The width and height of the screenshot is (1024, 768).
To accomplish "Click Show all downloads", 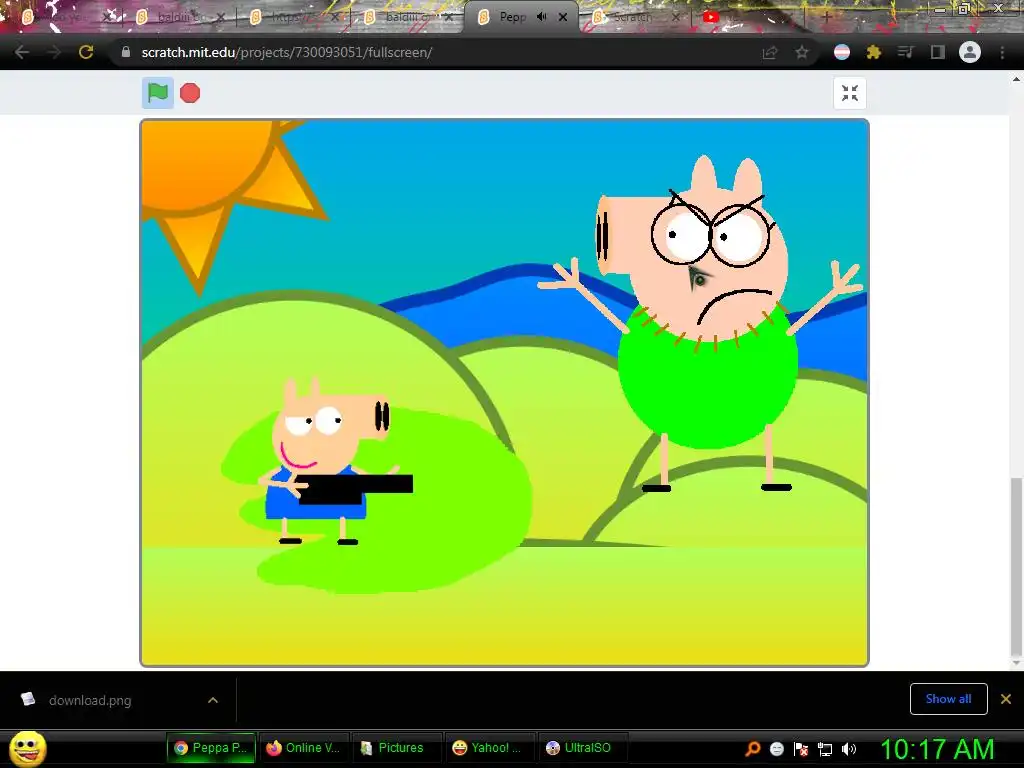I will 948,699.
